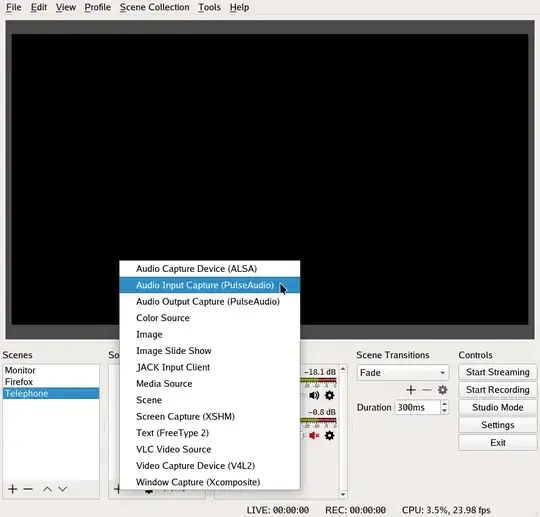Click the Studio Mode button
The image size is (540, 517).
(x=497, y=407)
